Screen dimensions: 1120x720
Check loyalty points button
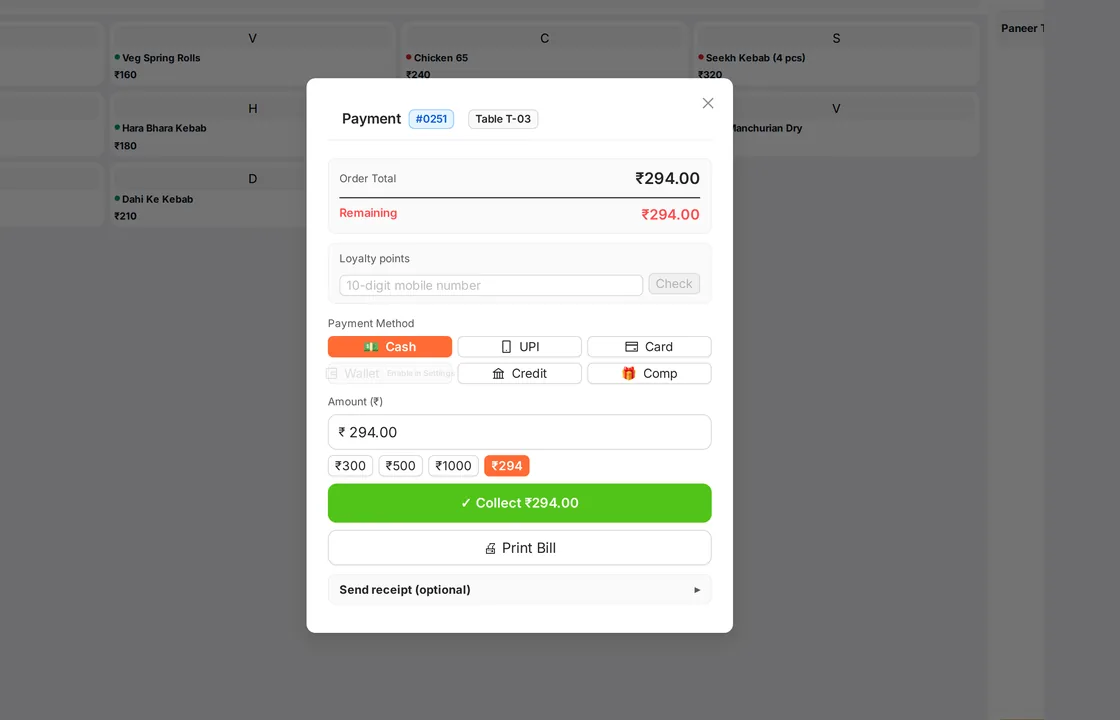(x=674, y=284)
